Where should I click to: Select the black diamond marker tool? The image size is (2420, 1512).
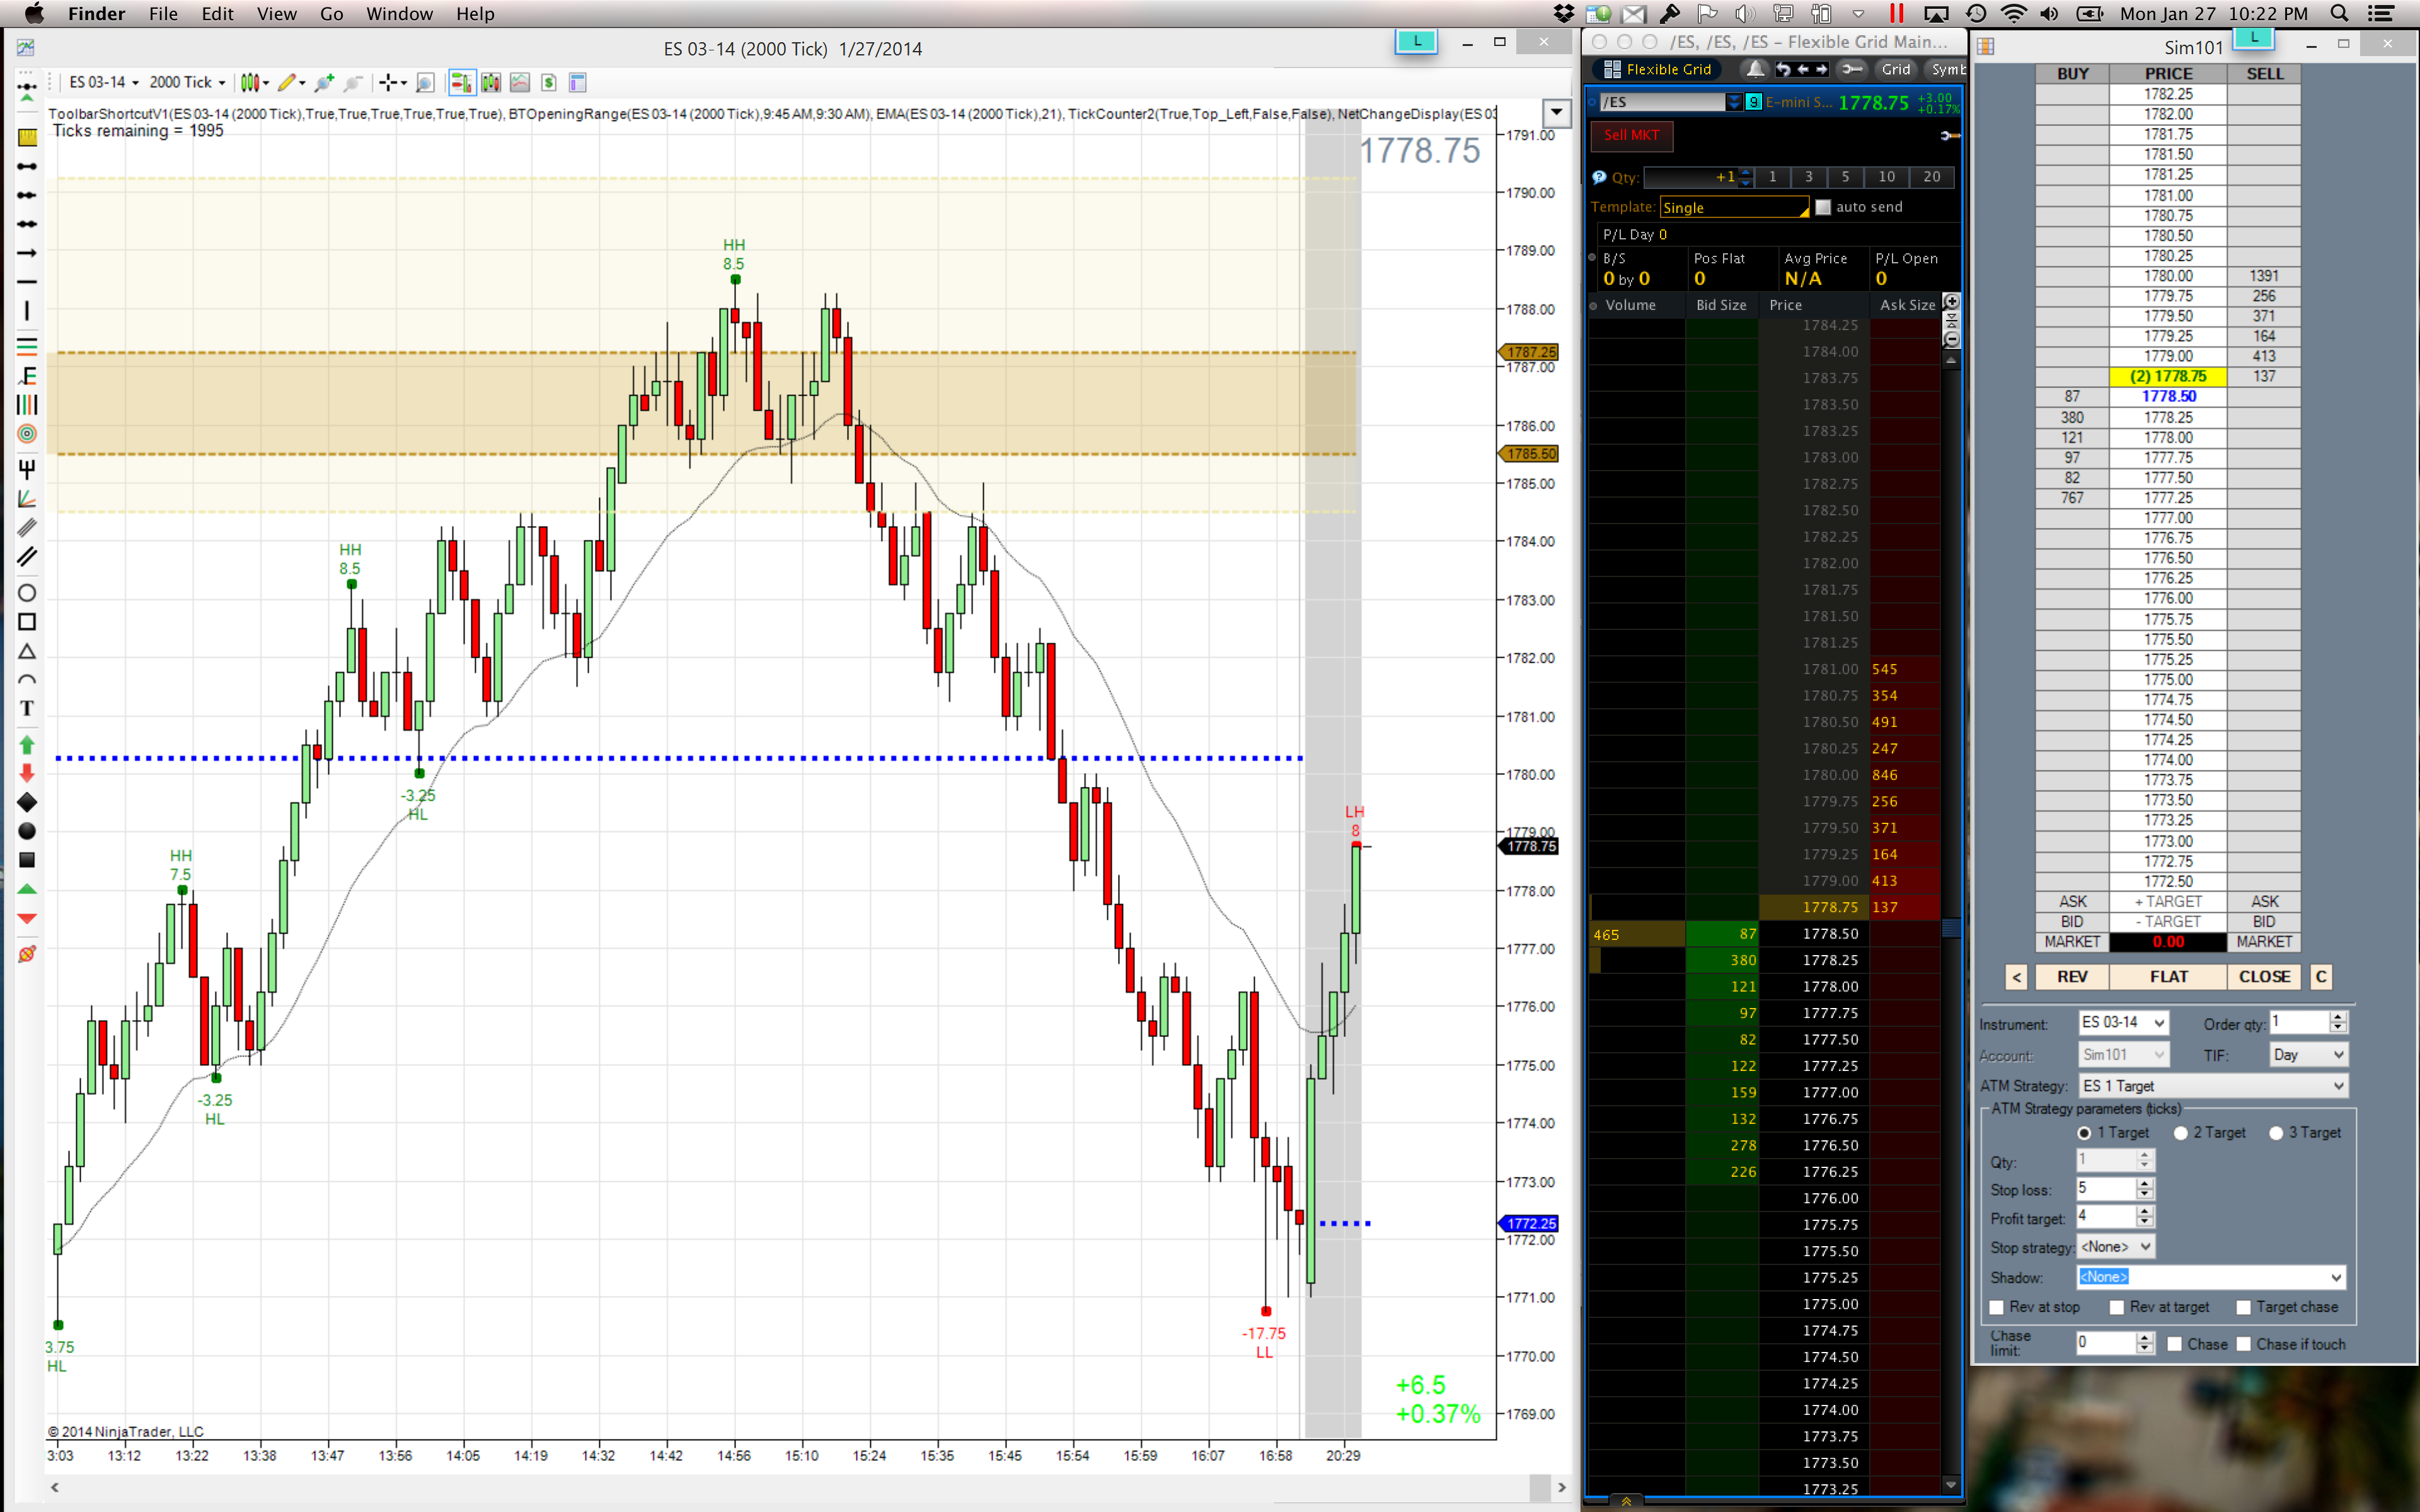[x=27, y=802]
